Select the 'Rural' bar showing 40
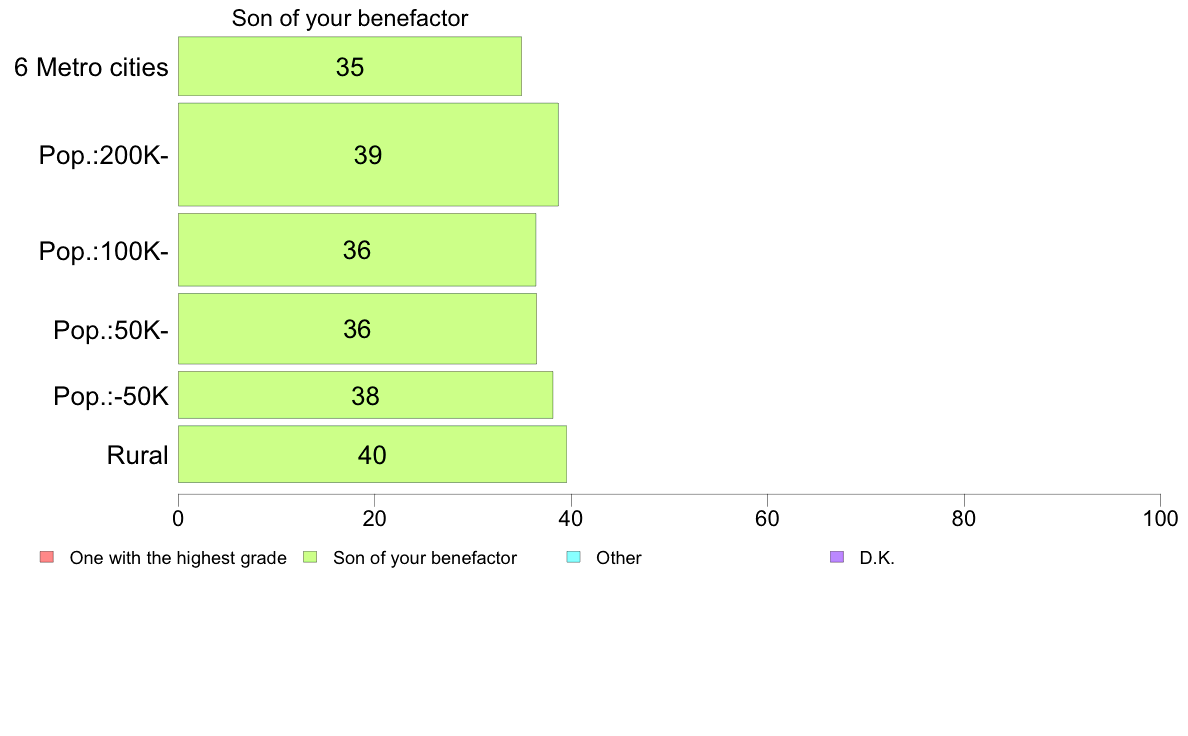 tap(373, 454)
